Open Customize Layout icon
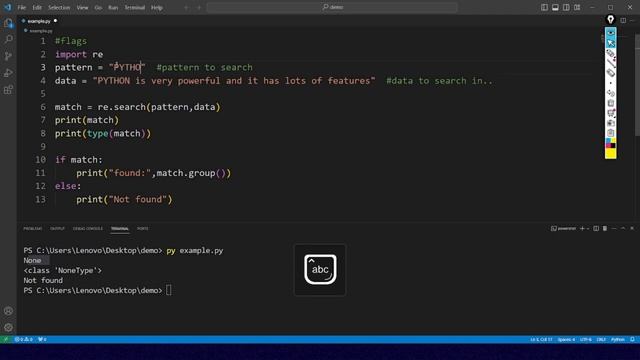The width and height of the screenshot is (640, 360). (x=577, y=7)
